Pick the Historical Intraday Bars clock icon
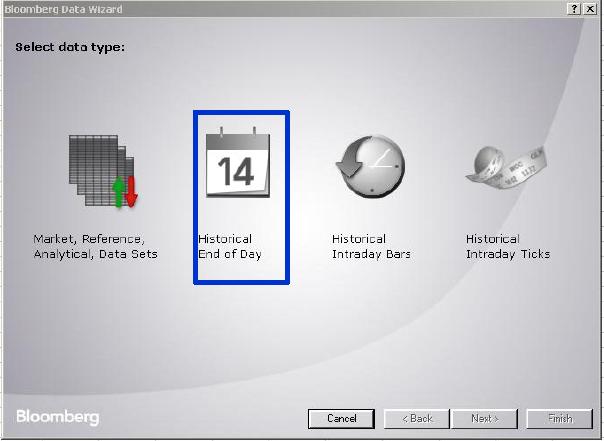 371,166
